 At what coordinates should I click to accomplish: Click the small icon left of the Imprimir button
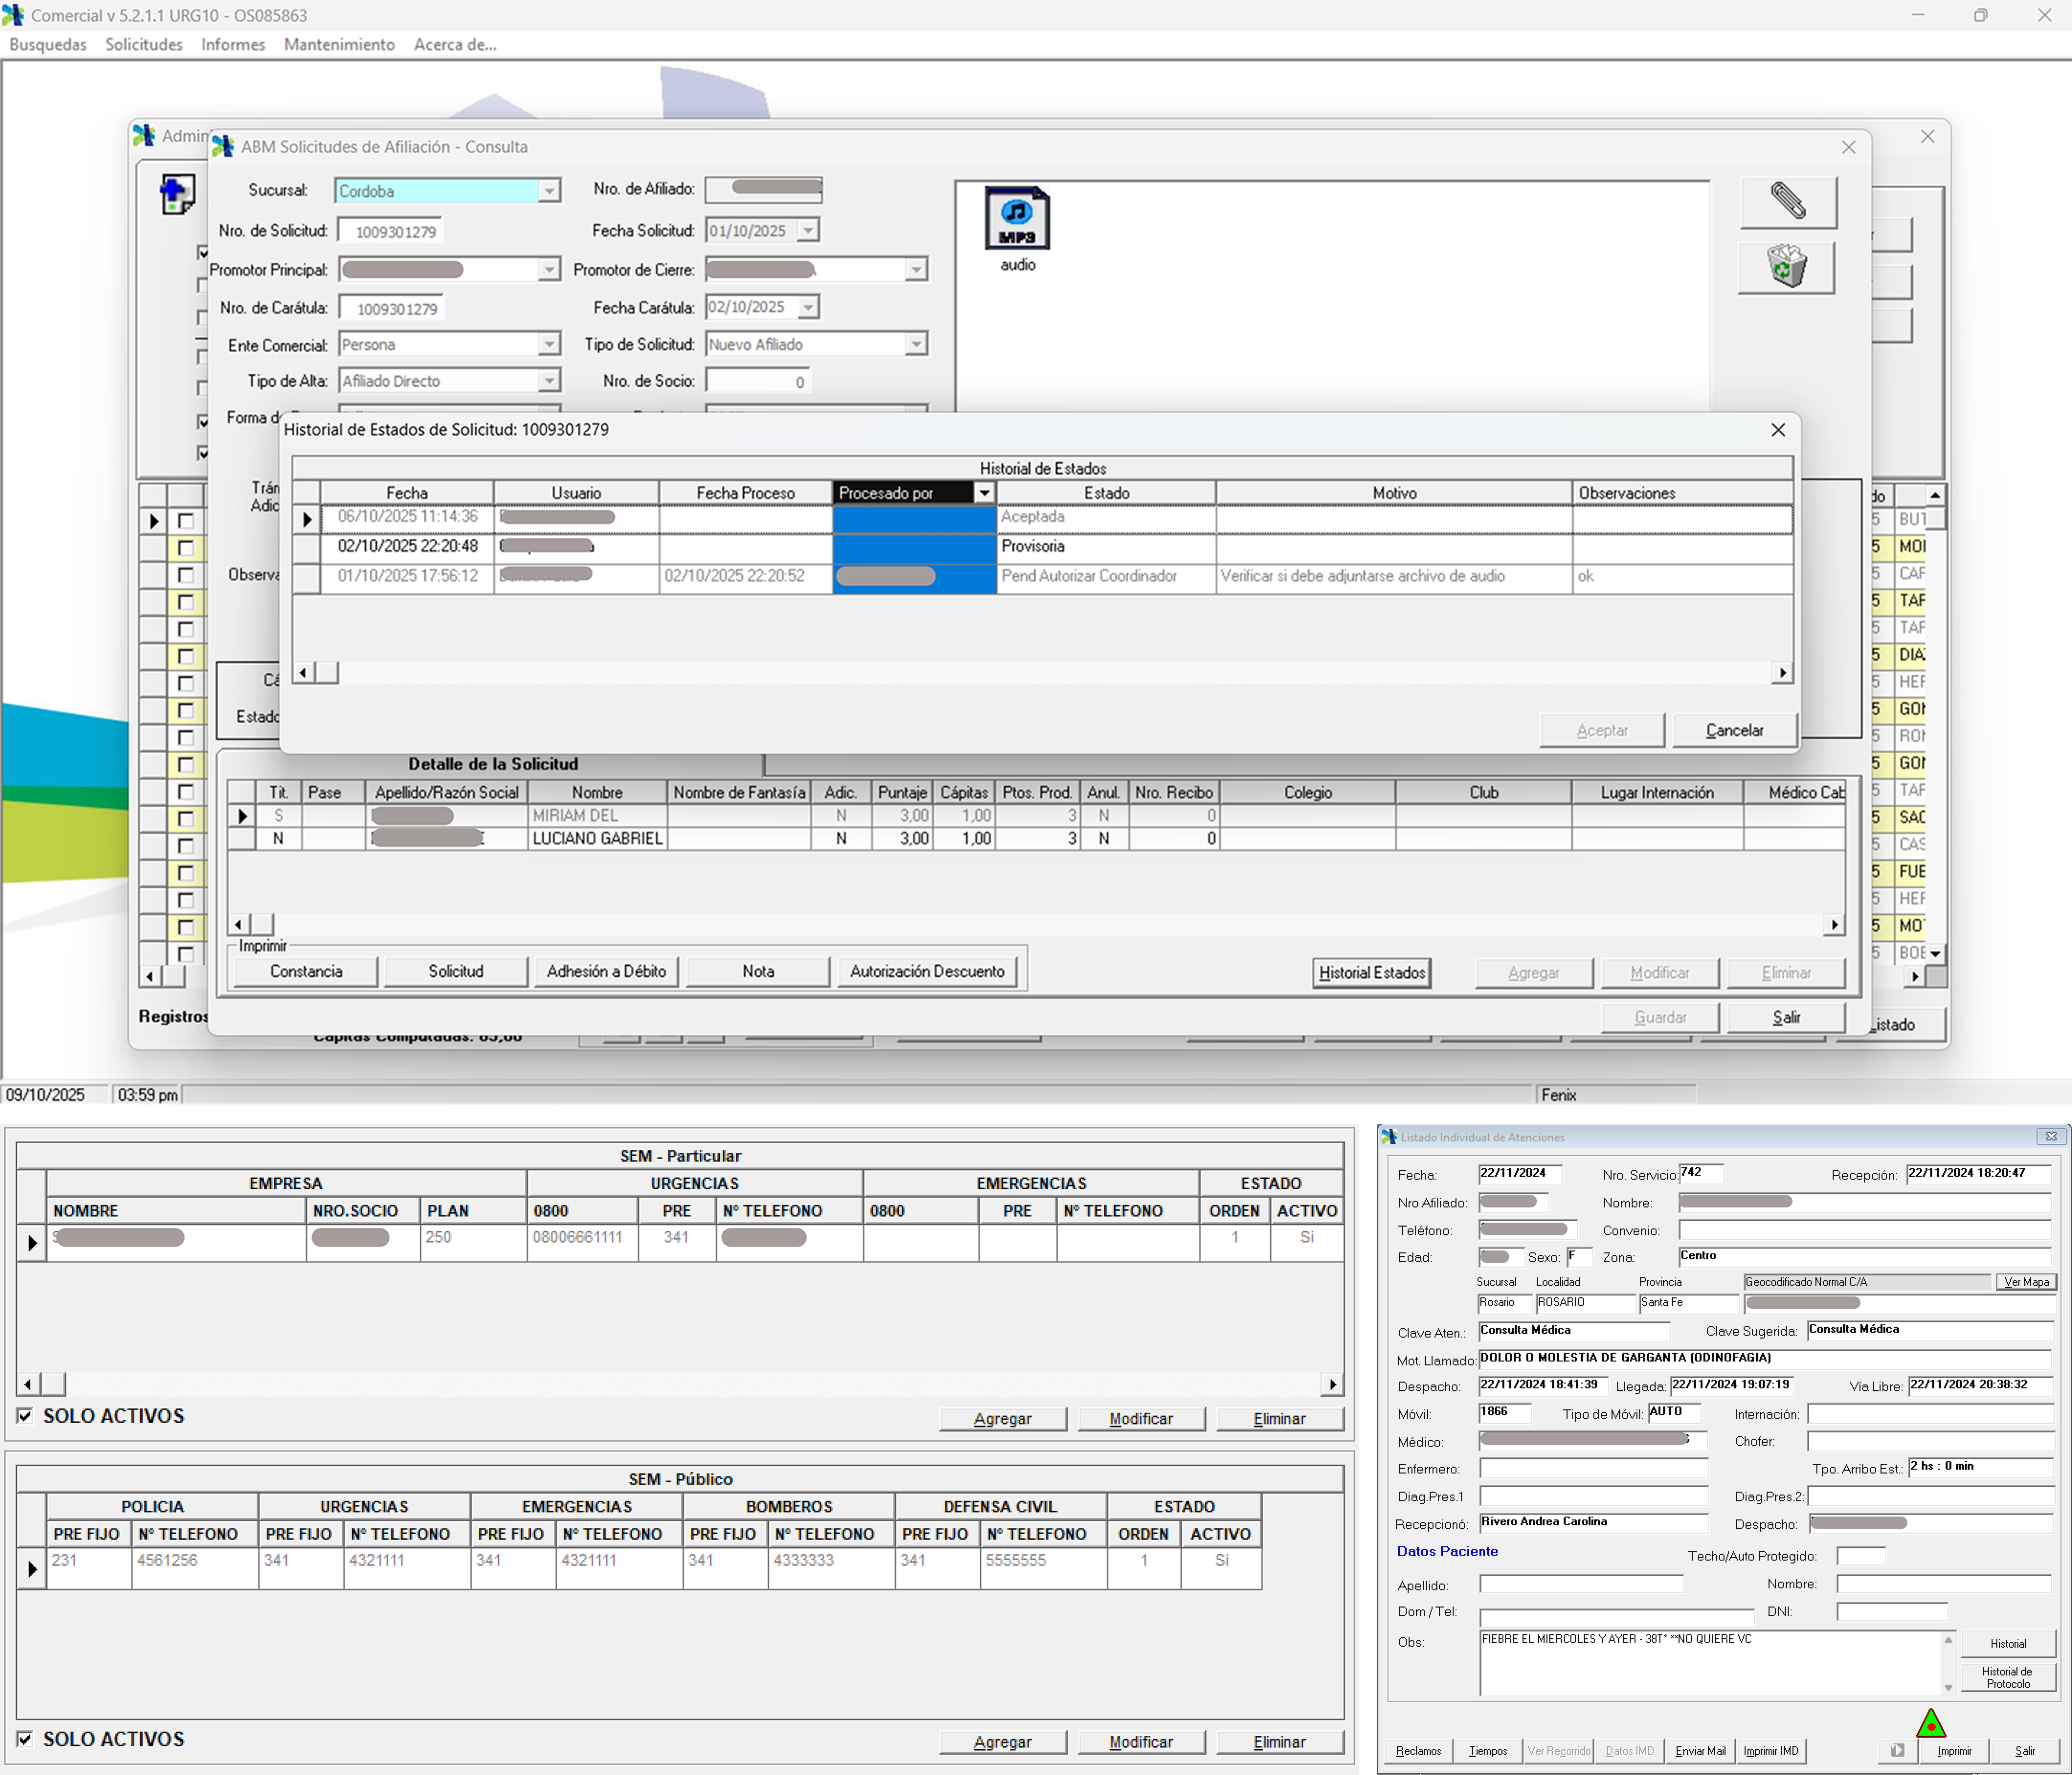point(1897,1750)
